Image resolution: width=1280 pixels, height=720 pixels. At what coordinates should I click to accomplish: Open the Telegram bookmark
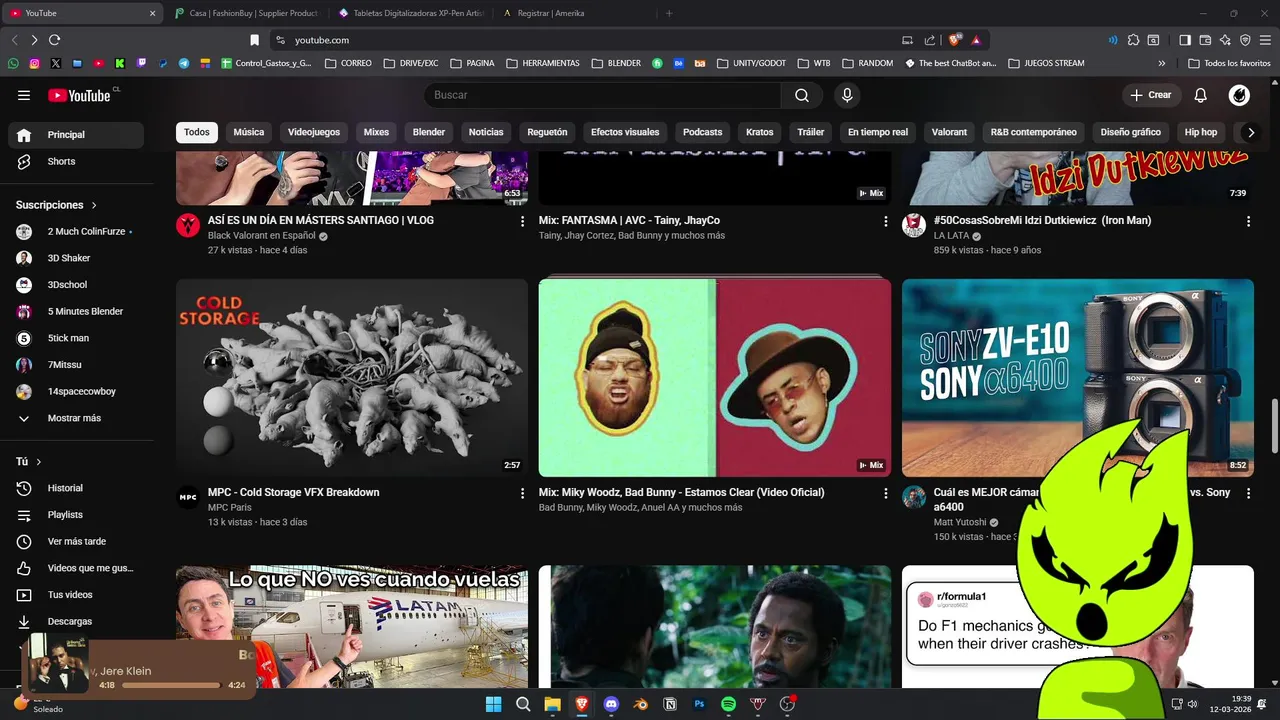click(184, 63)
